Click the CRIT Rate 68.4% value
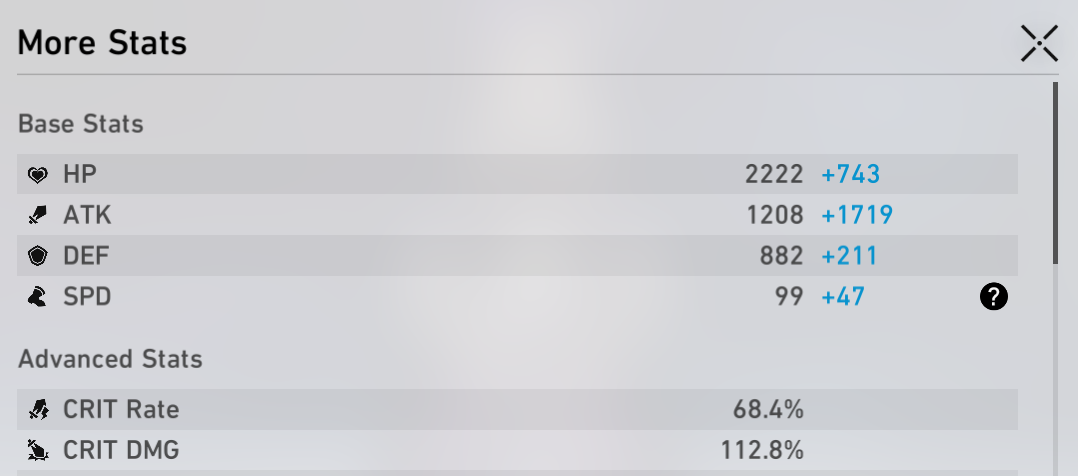The height and width of the screenshot is (476, 1078). pyautogui.click(x=768, y=408)
